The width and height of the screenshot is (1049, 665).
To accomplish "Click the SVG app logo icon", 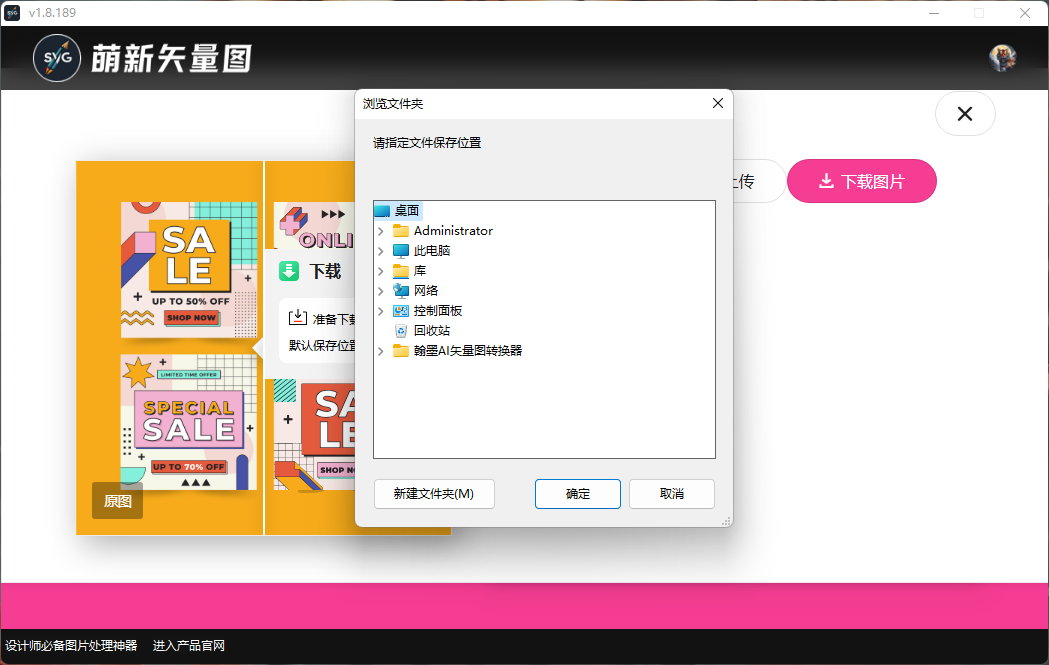I will 57,59.
